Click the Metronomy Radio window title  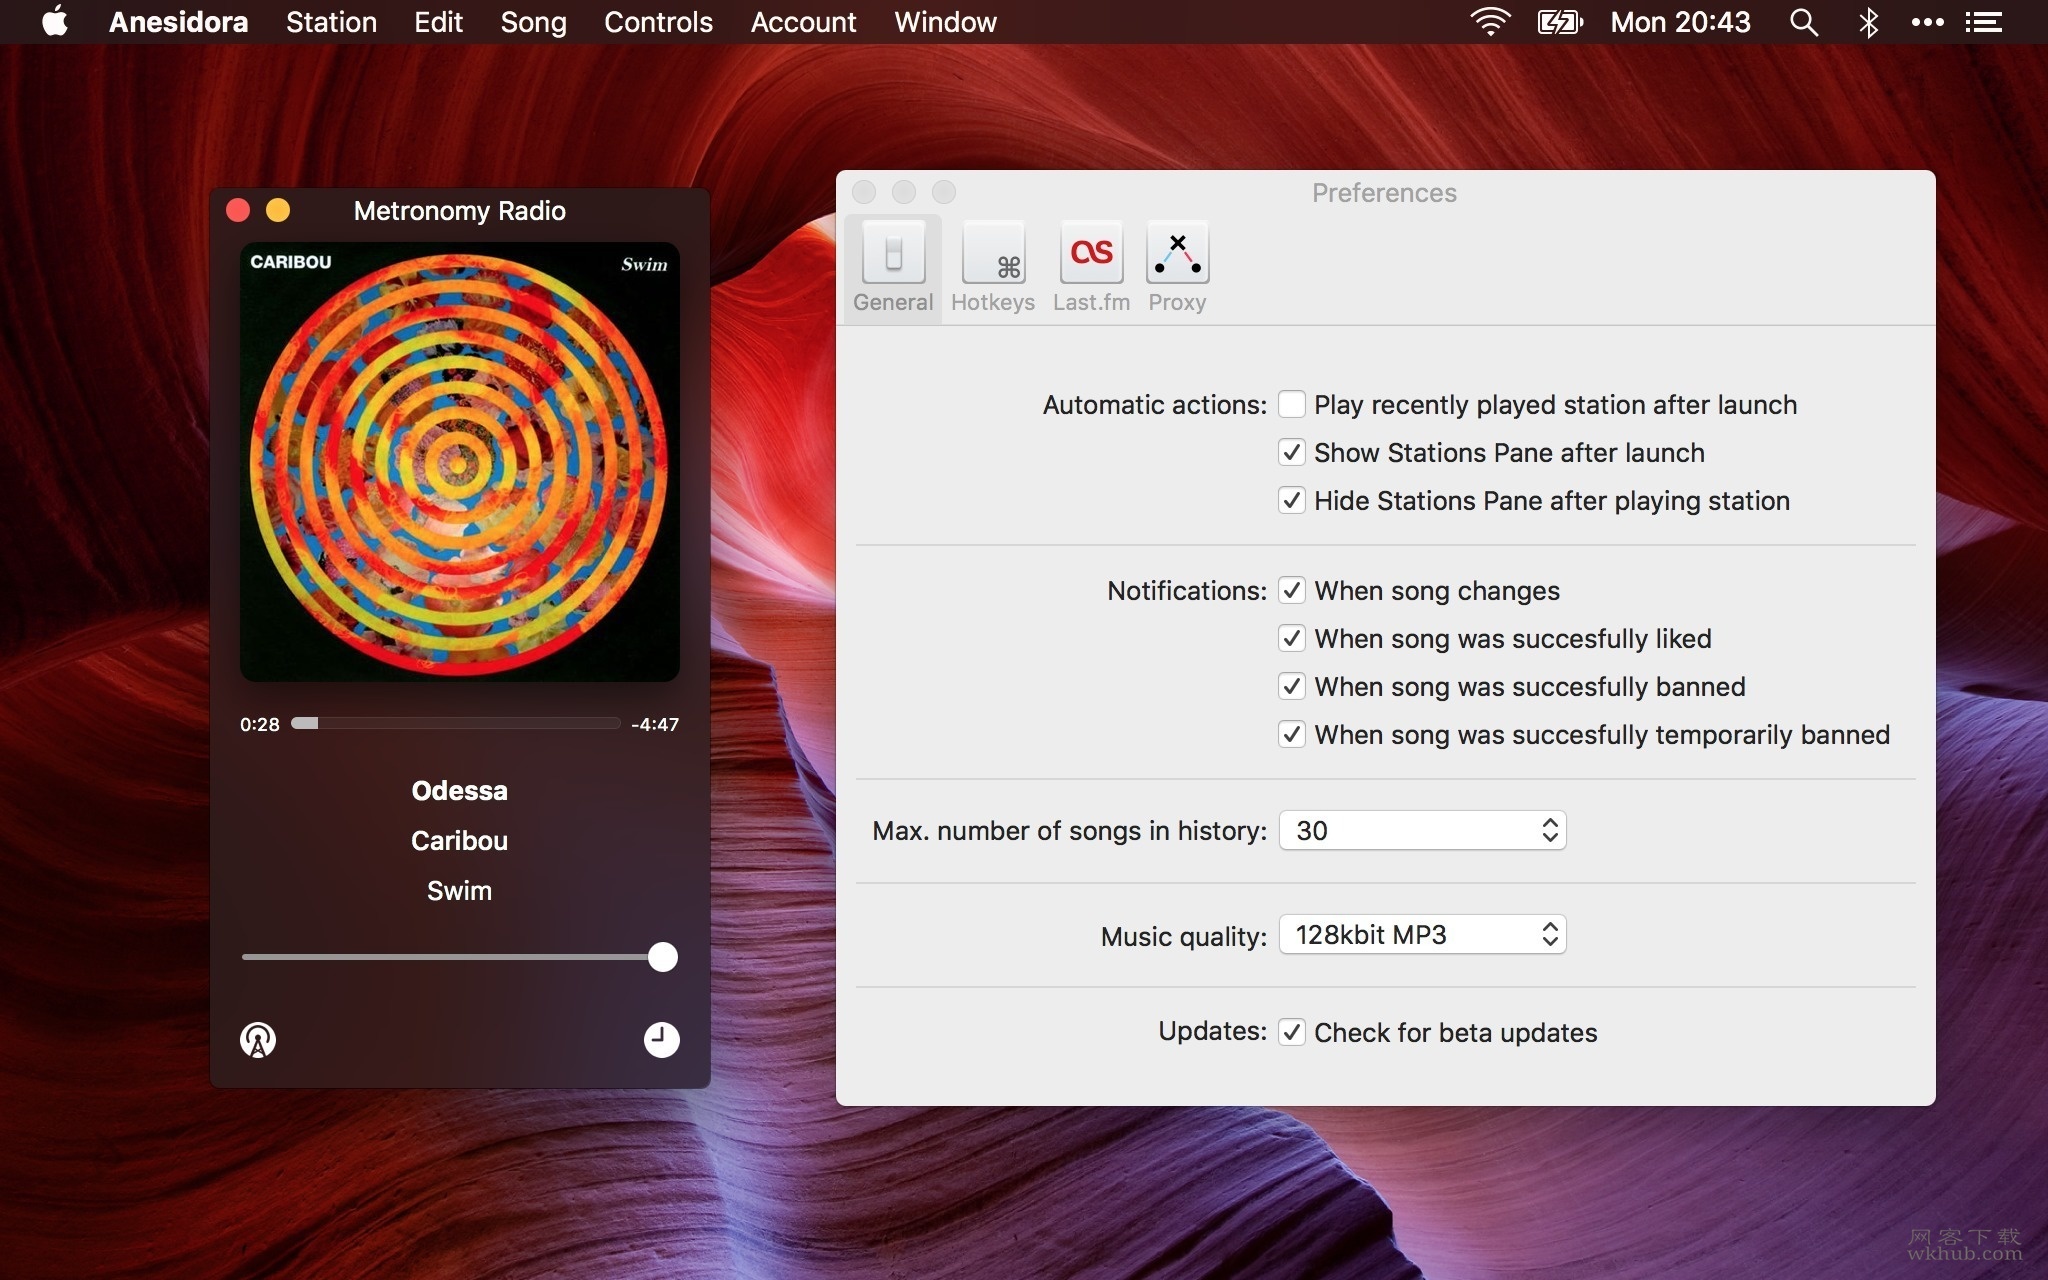(x=460, y=211)
